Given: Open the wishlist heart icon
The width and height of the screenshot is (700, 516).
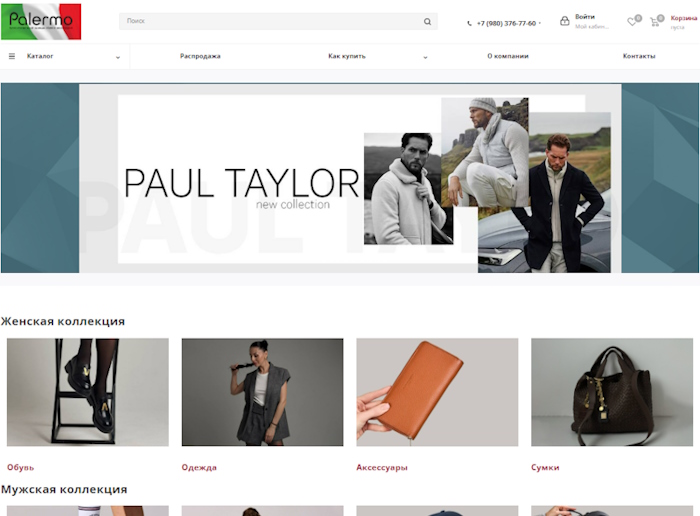Looking at the screenshot, I should [x=632, y=22].
